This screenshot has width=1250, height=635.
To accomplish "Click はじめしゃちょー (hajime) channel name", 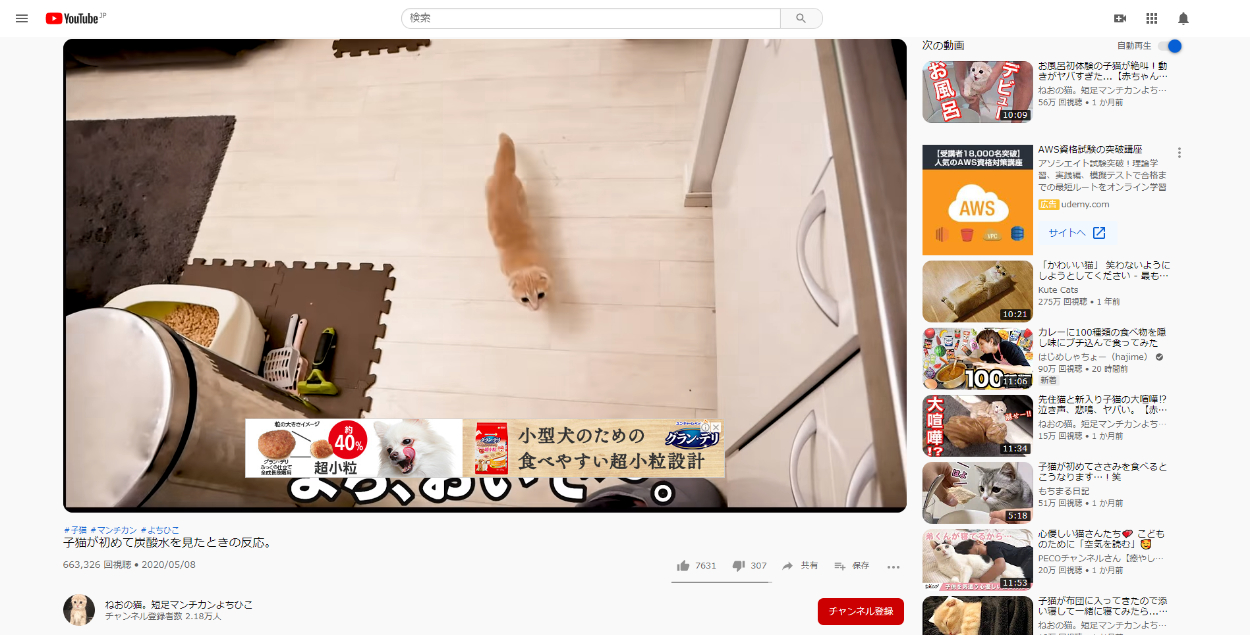I will tap(1095, 357).
